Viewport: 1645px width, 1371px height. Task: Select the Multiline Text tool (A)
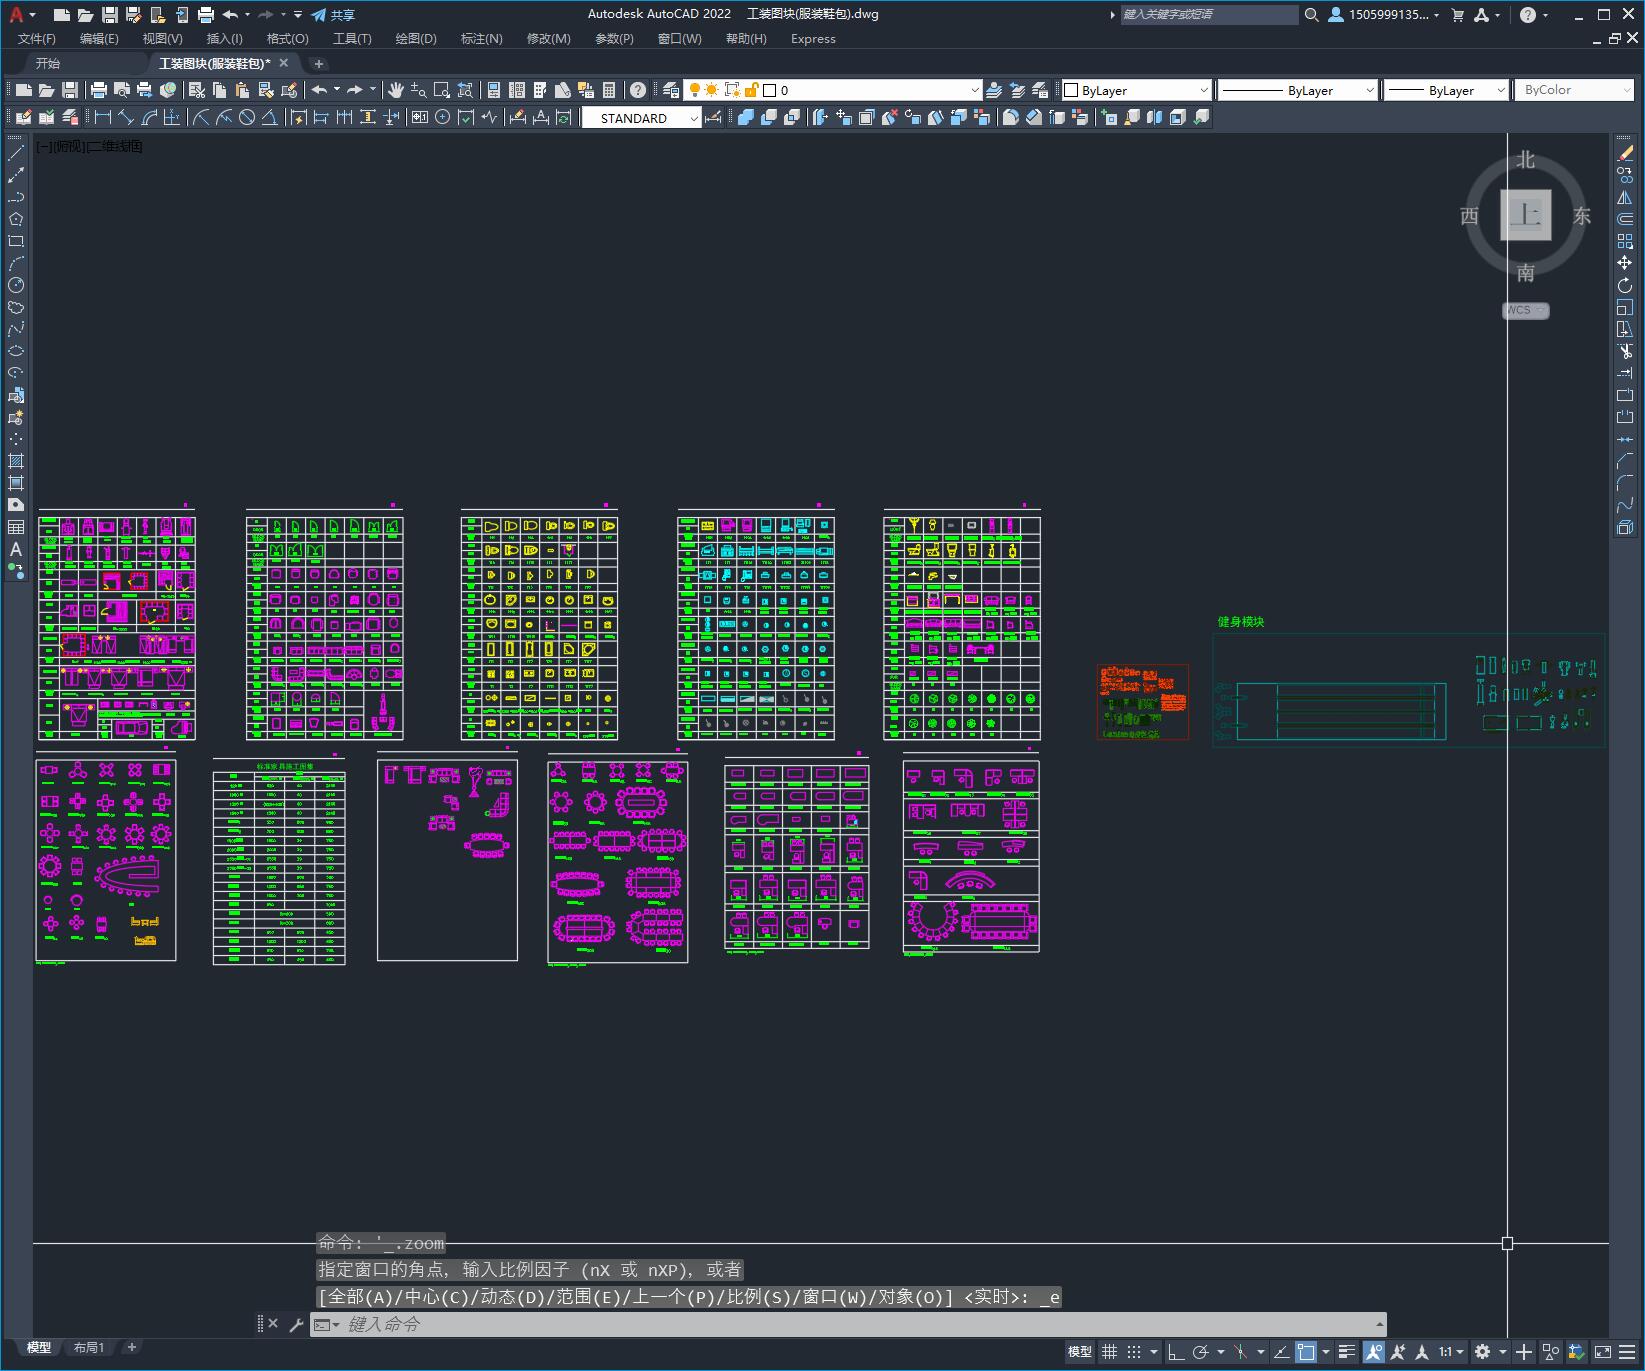tap(16, 549)
